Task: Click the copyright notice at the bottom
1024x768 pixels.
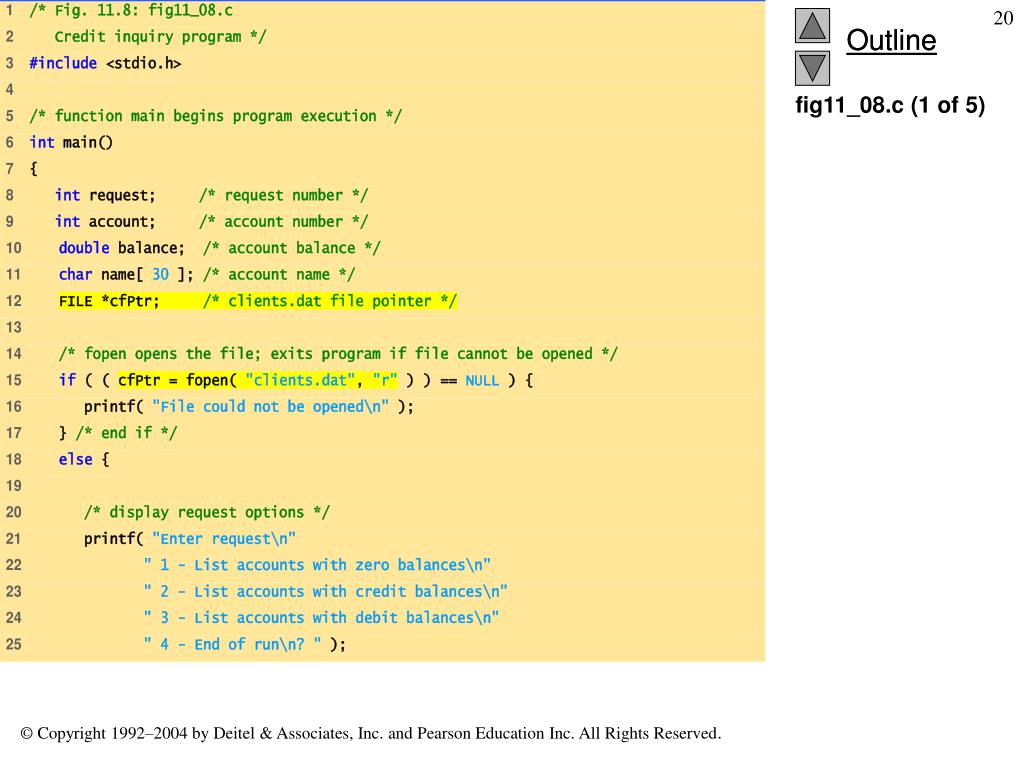Action: [371, 733]
